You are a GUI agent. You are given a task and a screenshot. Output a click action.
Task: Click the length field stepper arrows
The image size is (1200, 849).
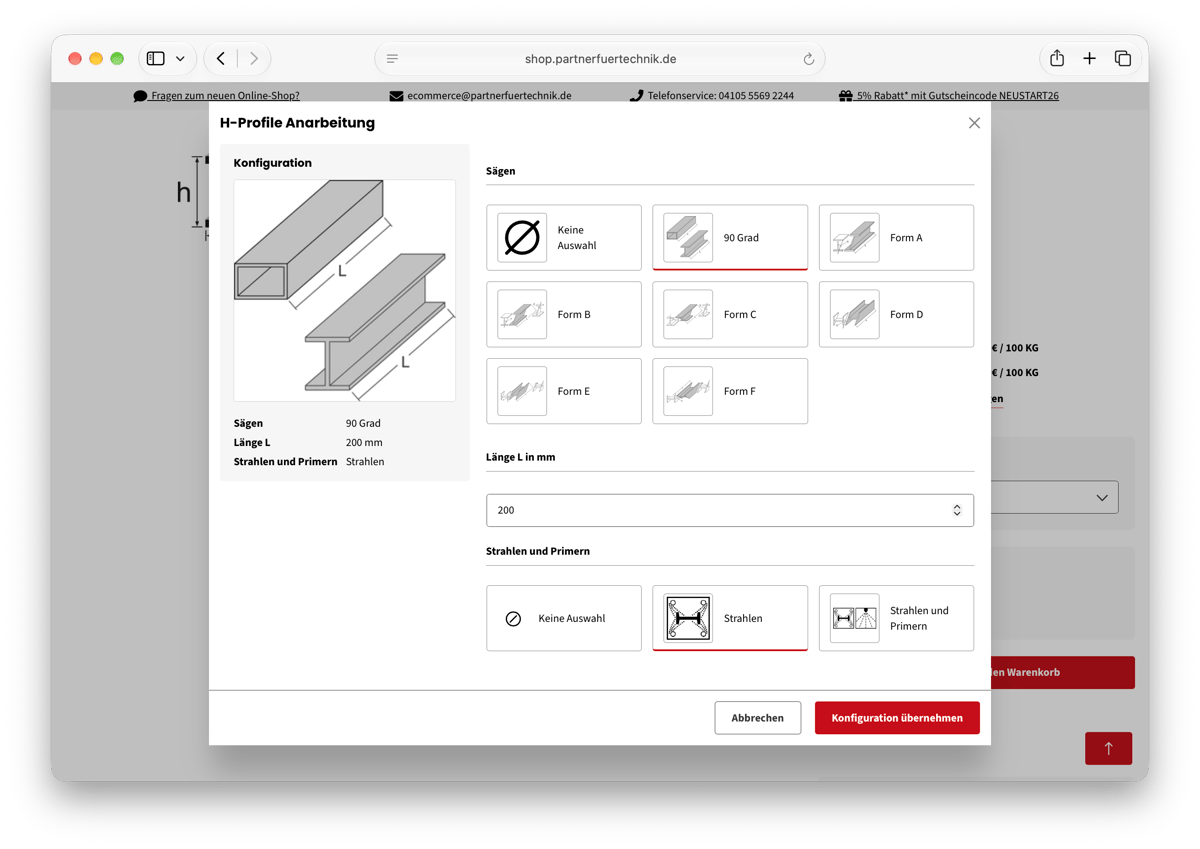tap(957, 510)
